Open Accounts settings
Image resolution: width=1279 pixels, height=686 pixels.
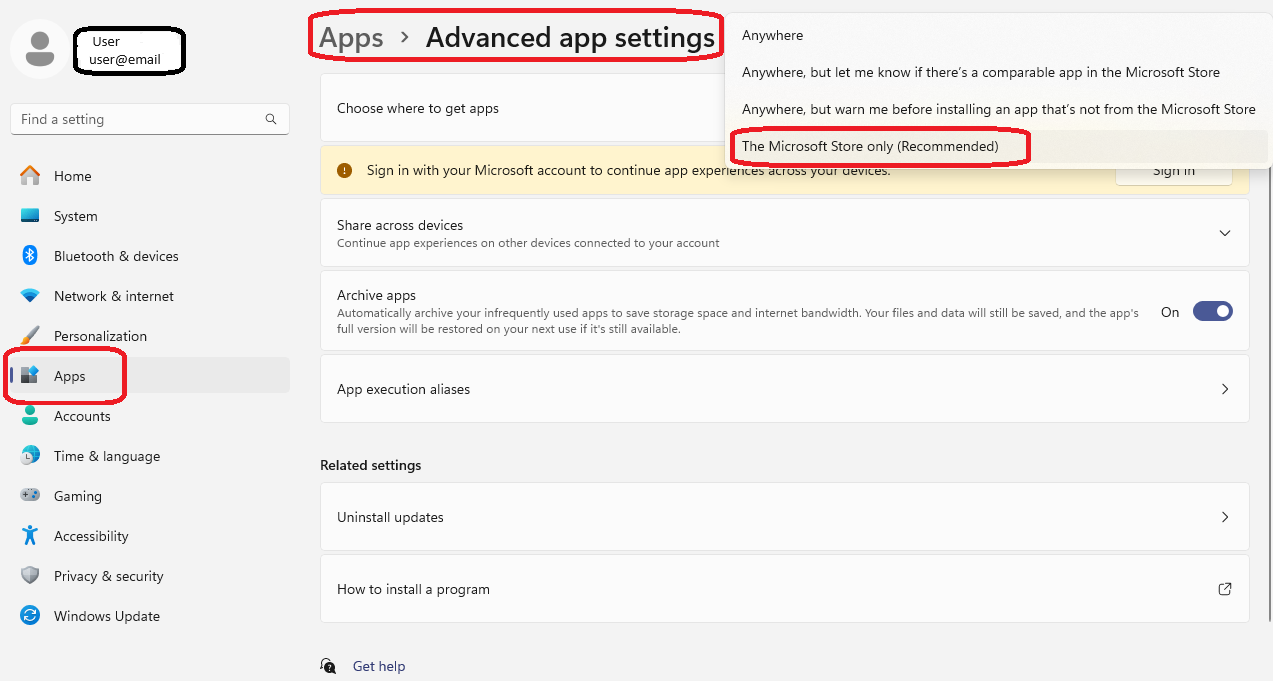150,416
